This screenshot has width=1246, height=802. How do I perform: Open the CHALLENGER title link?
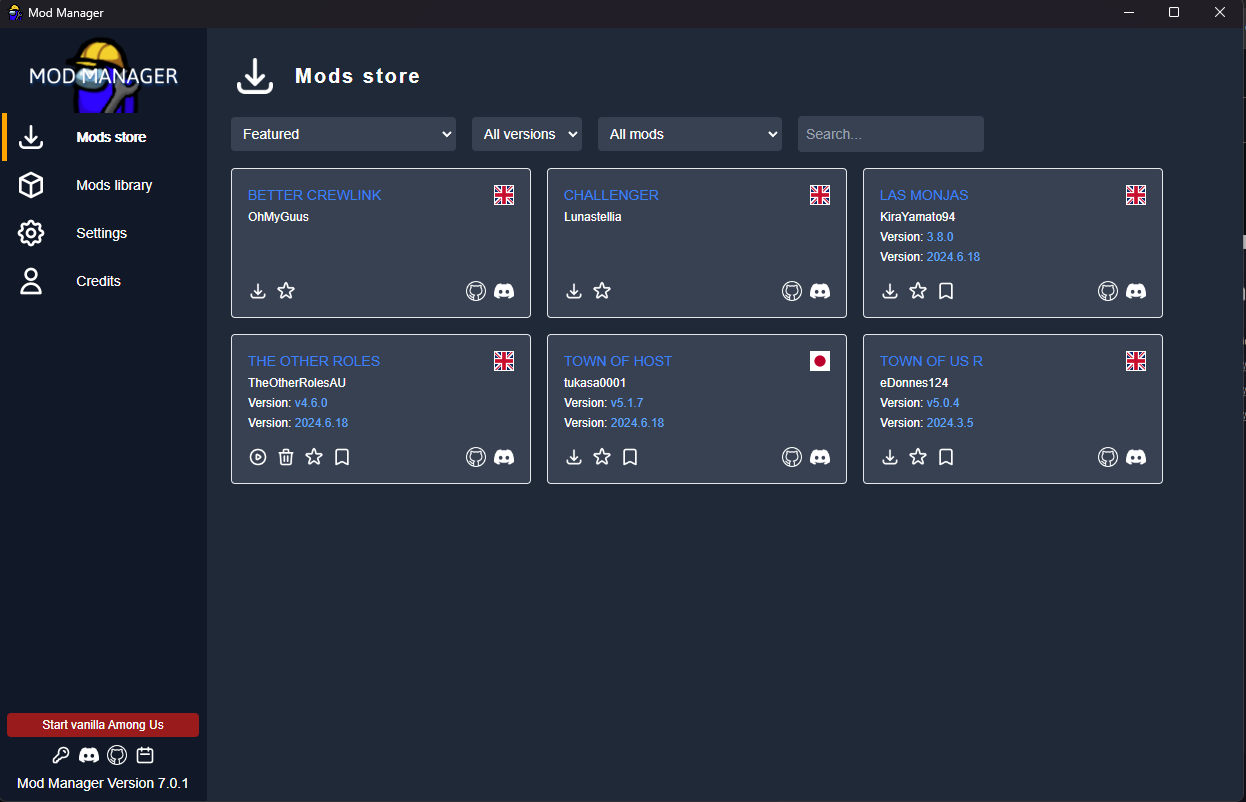611,195
